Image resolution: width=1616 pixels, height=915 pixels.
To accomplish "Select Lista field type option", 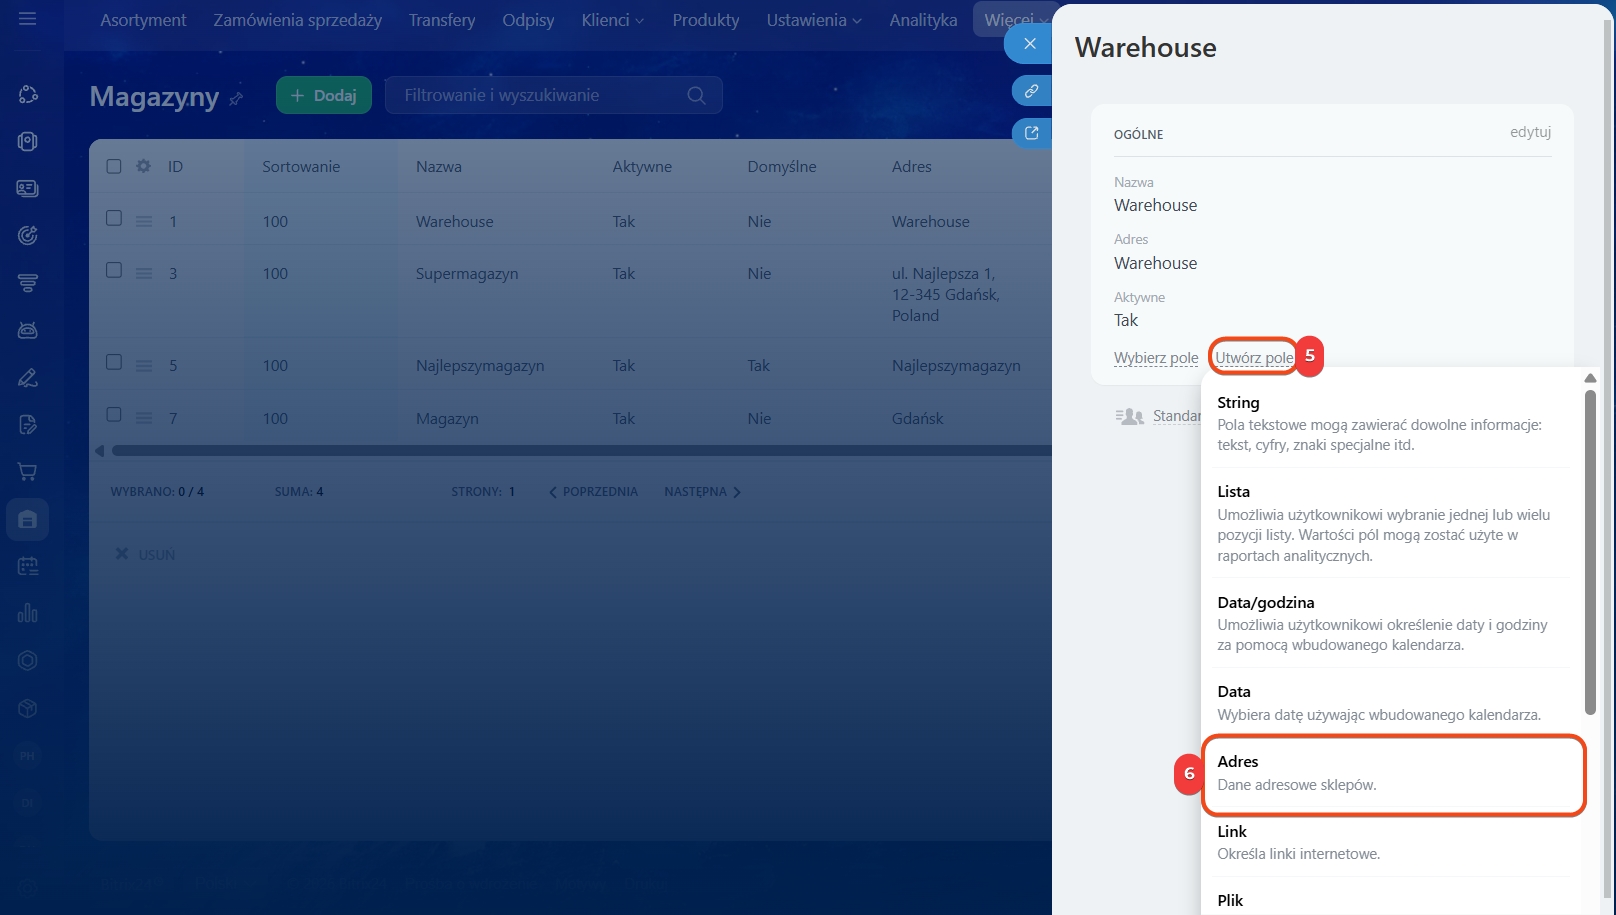I will point(1385,523).
